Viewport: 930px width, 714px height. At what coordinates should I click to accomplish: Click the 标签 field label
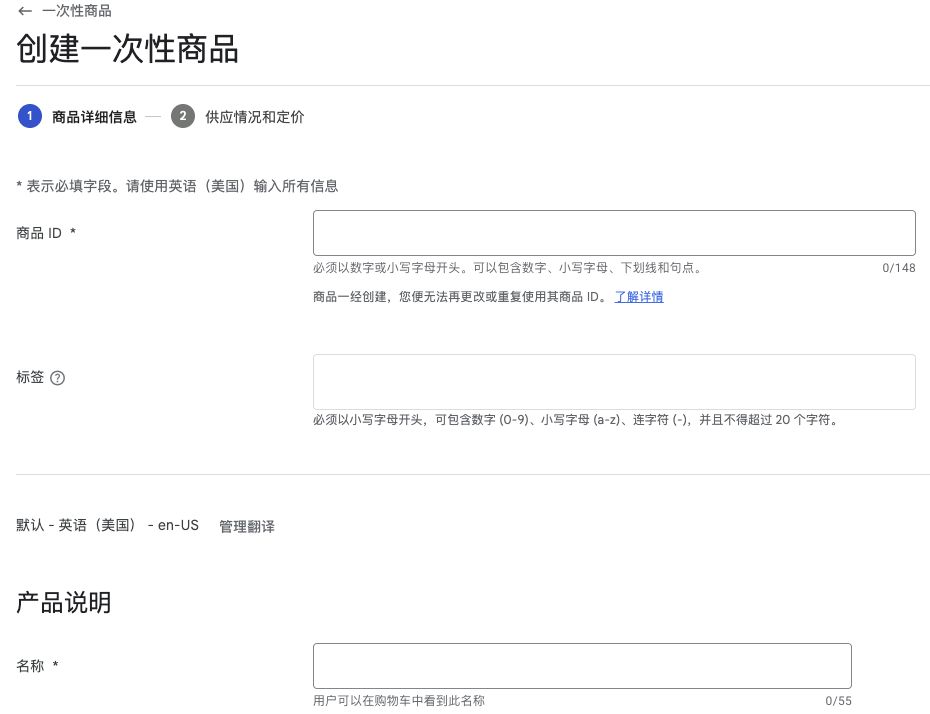[x=30, y=377]
